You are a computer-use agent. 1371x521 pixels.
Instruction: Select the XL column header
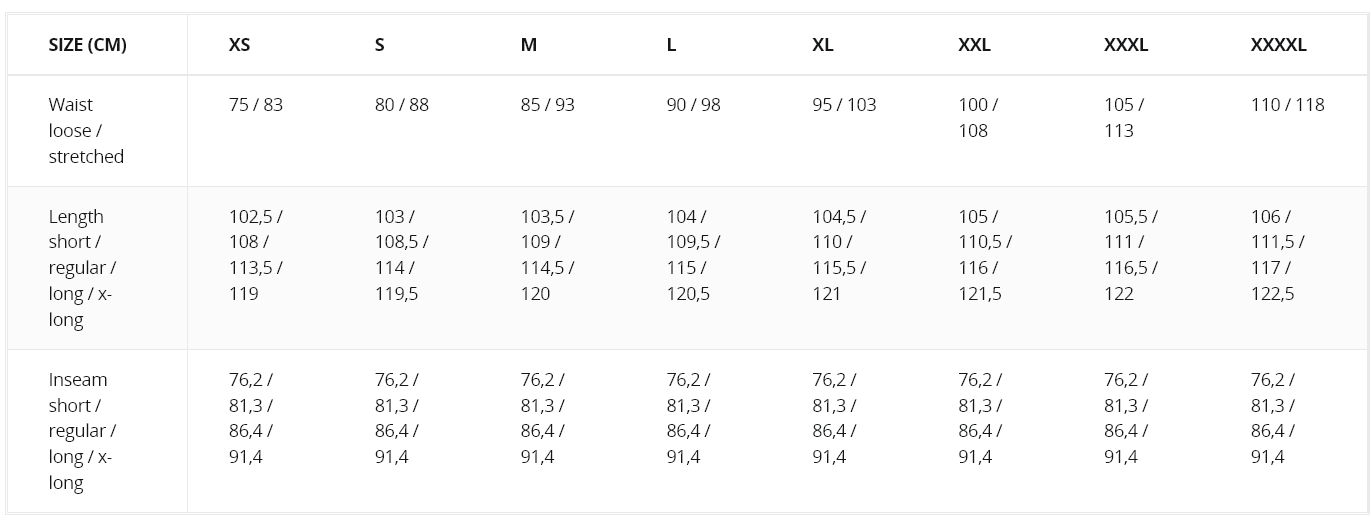click(823, 45)
